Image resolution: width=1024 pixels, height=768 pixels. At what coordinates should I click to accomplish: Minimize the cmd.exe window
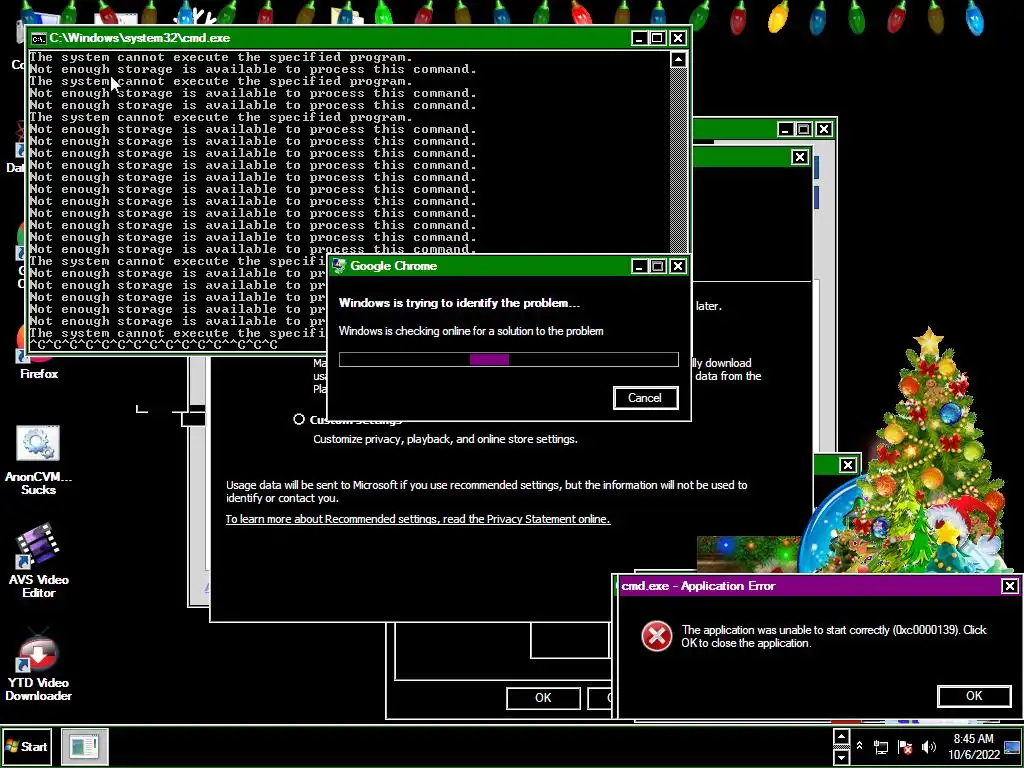click(x=639, y=39)
